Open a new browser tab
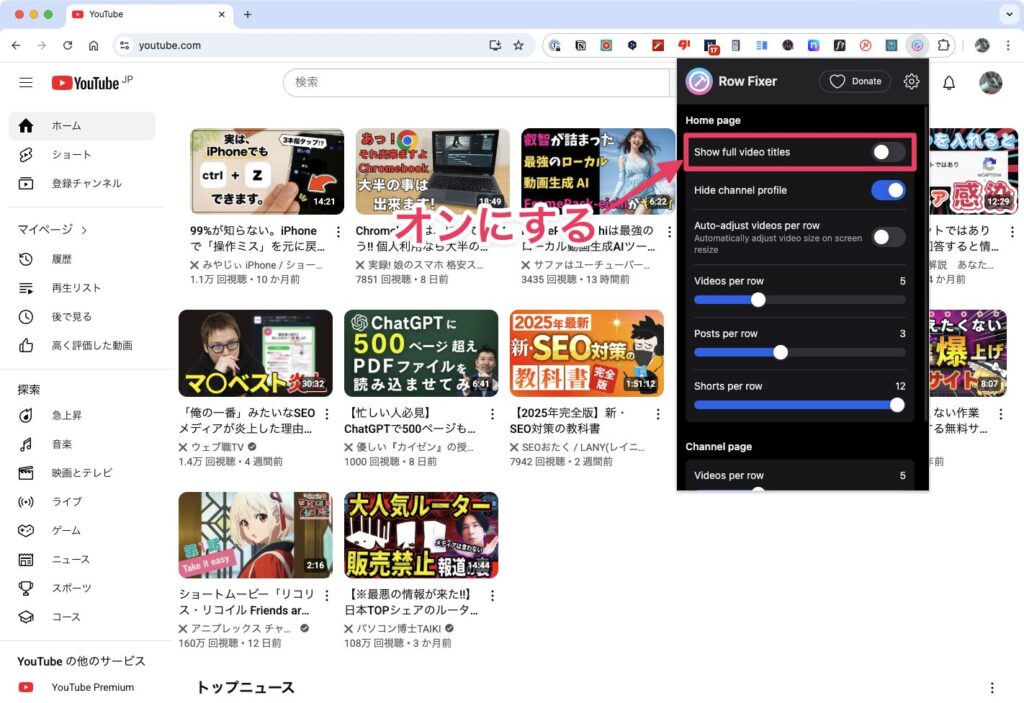Screen dimensions: 1024x703 (x=248, y=14)
